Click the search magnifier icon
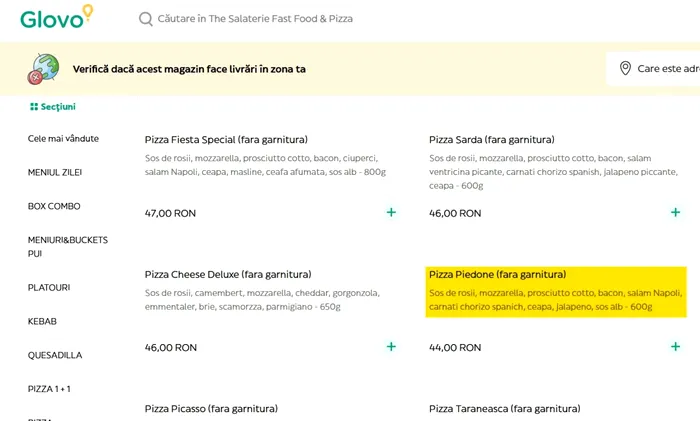700x421 pixels. click(x=146, y=19)
